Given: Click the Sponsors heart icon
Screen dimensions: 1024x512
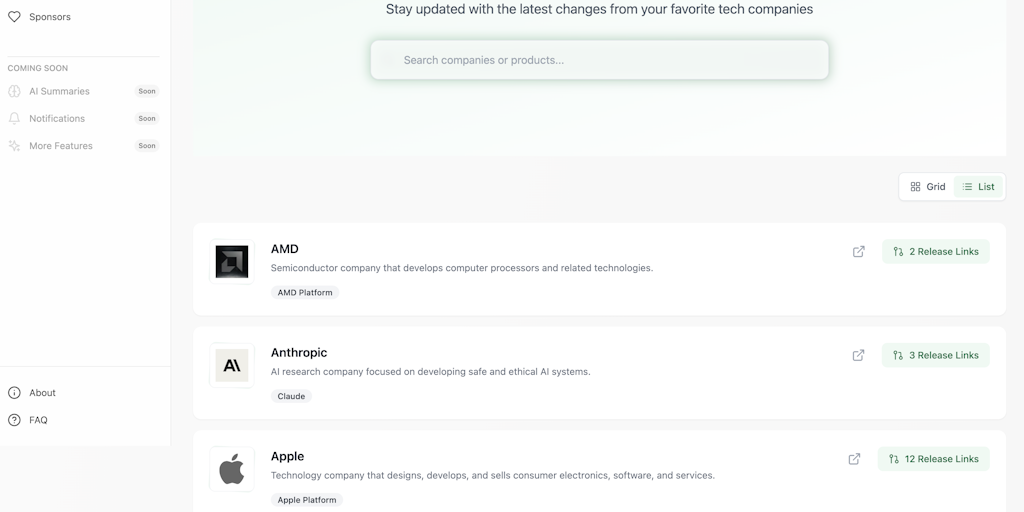Looking at the screenshot, I should 14,17.
